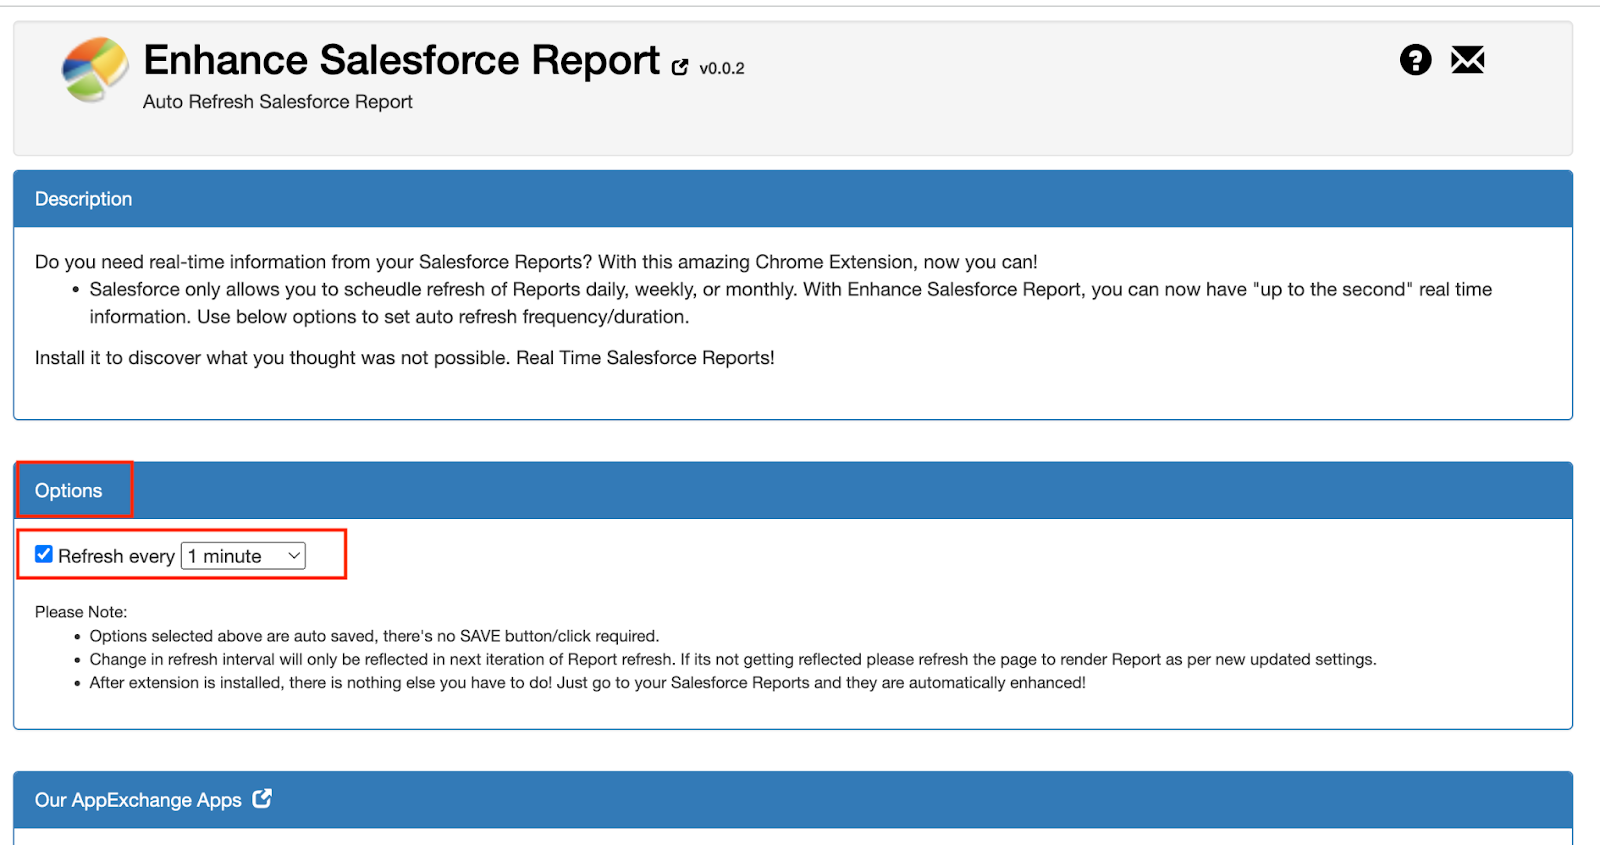This screenshot has height=845, width=1600.
Task: Click the Refresh every label text
Action: click(116, 556)
